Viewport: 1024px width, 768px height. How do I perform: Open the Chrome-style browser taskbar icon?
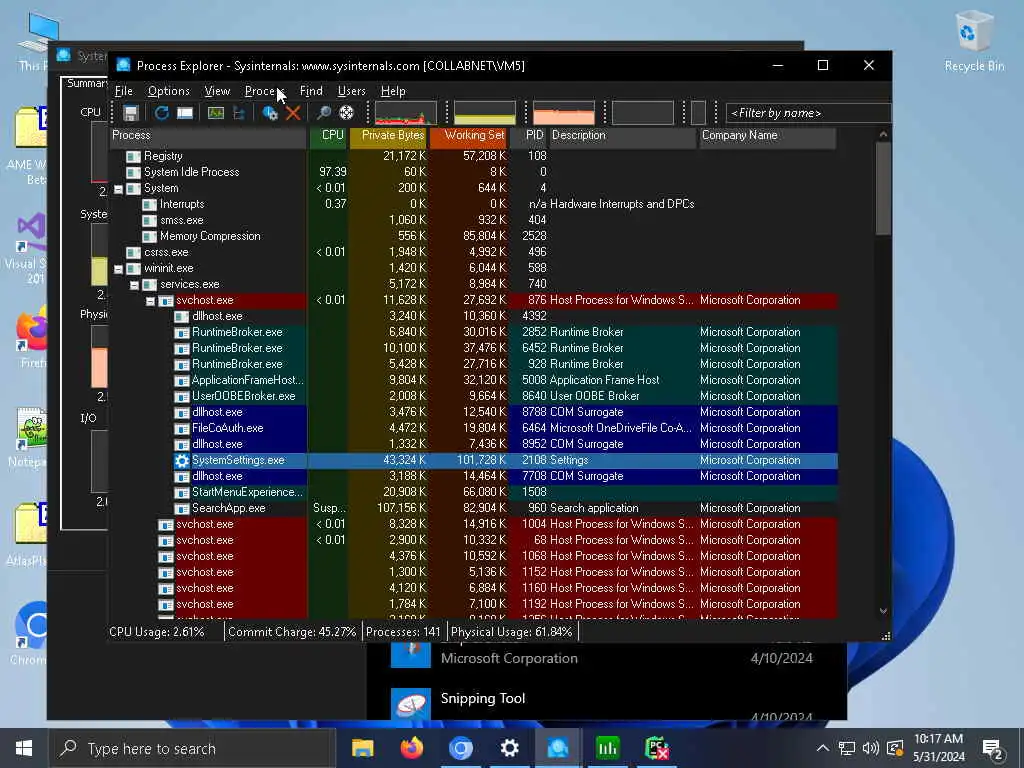tap(460, 748)
